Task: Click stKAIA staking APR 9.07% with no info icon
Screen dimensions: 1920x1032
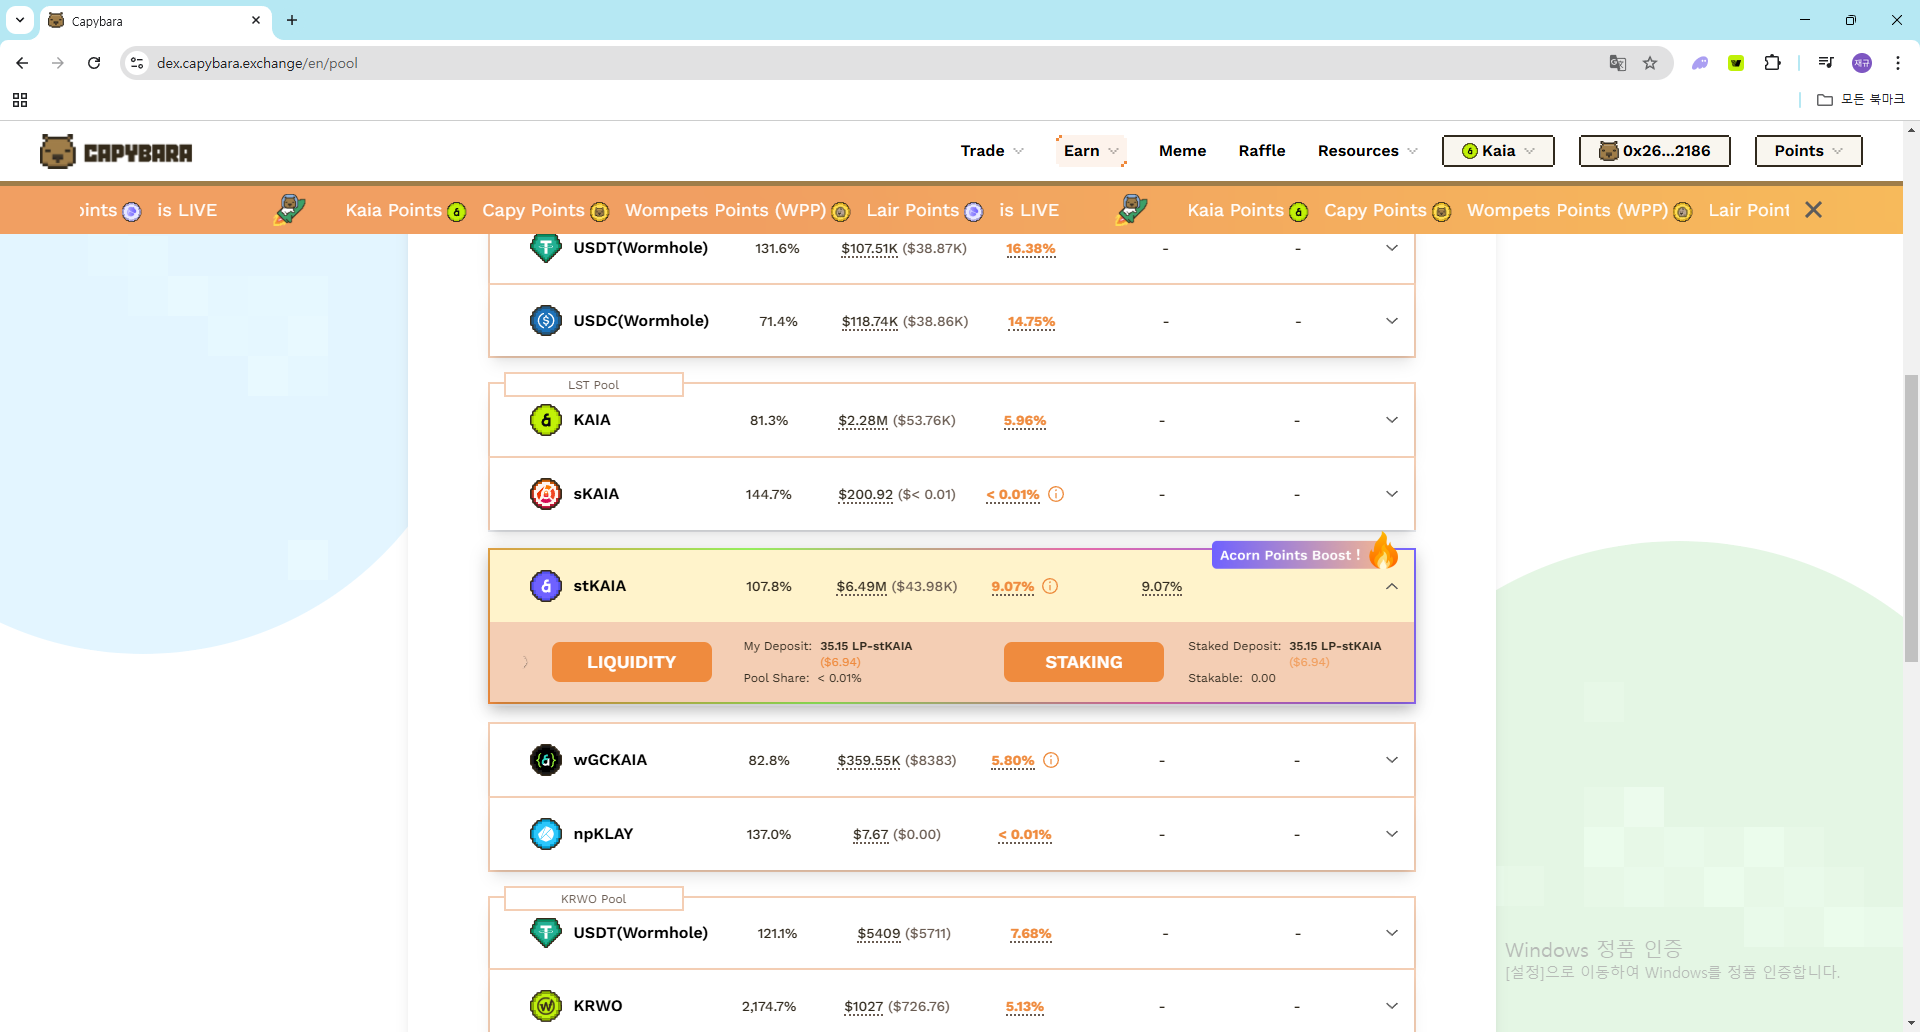Action: [x=1161, y=586]
